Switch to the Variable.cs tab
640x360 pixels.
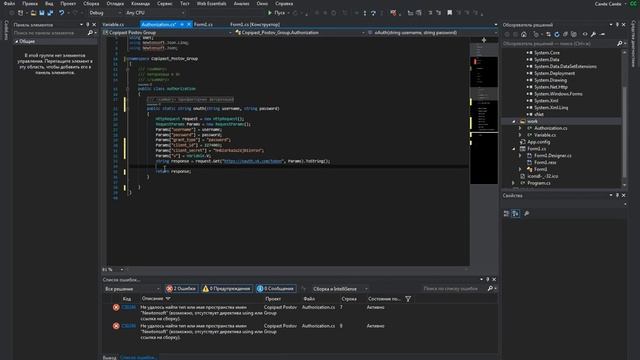coord(114,24)
